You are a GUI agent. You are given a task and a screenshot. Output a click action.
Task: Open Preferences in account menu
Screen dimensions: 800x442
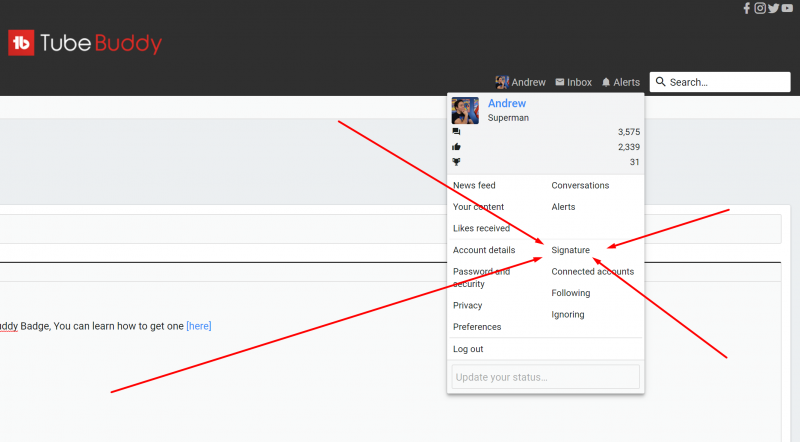(477, 327)
